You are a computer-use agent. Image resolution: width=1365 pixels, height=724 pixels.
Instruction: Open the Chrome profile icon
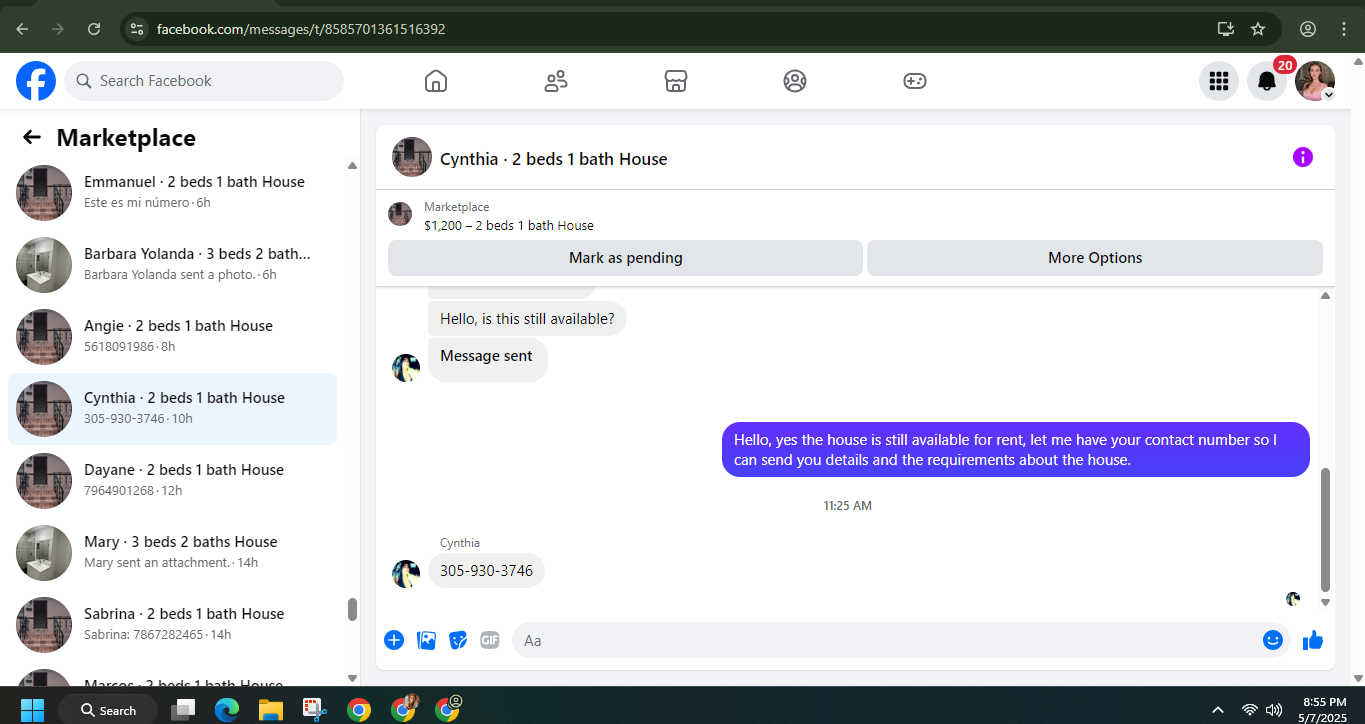[1308, 29]
